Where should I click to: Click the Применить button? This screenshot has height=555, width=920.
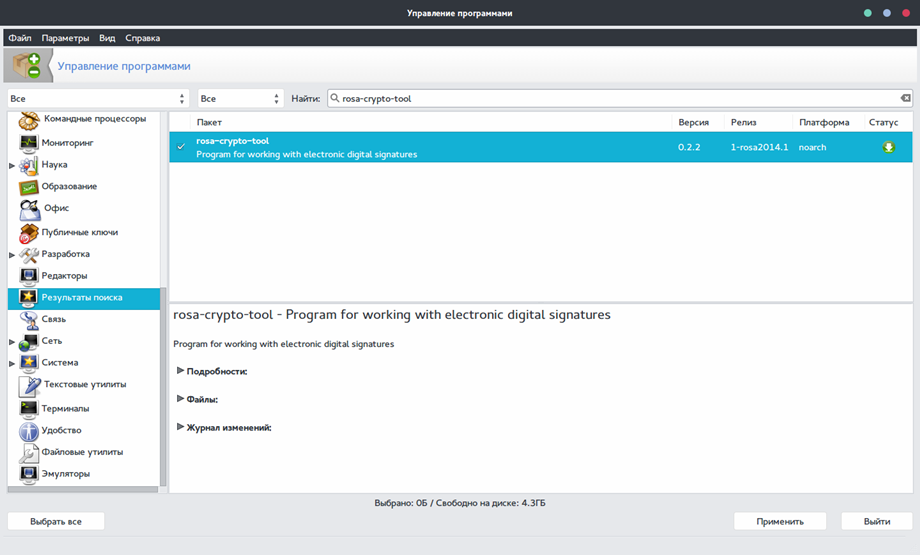[780, 521]
